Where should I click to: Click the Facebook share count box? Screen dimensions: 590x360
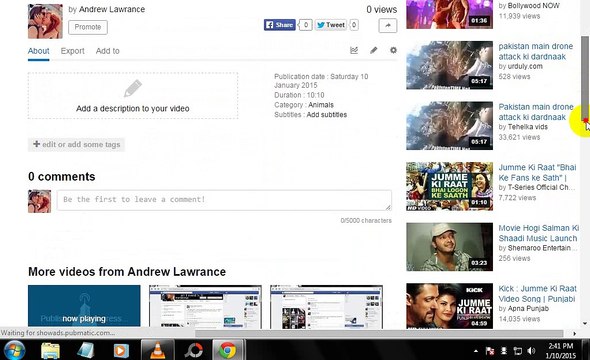click(x=306, y=25)
